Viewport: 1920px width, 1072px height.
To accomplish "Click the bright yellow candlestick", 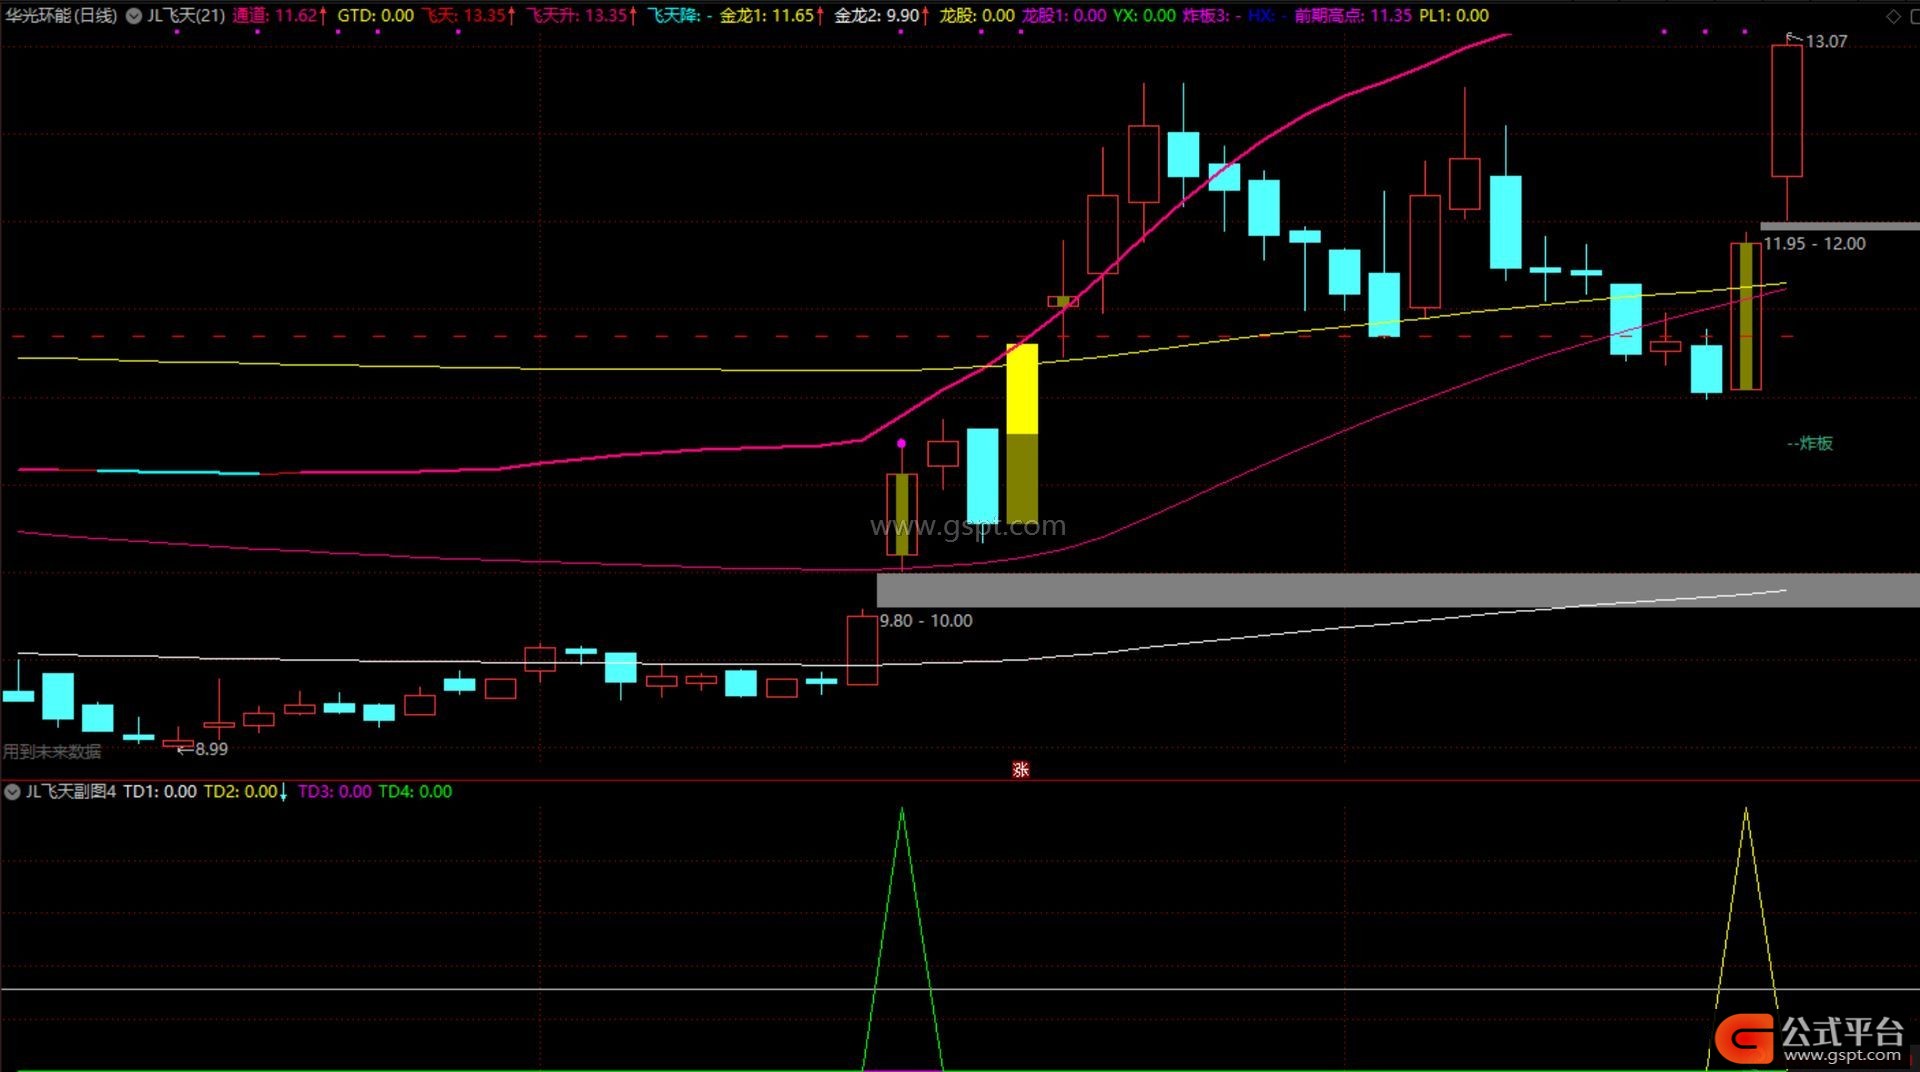I will tap(1022, 389).
